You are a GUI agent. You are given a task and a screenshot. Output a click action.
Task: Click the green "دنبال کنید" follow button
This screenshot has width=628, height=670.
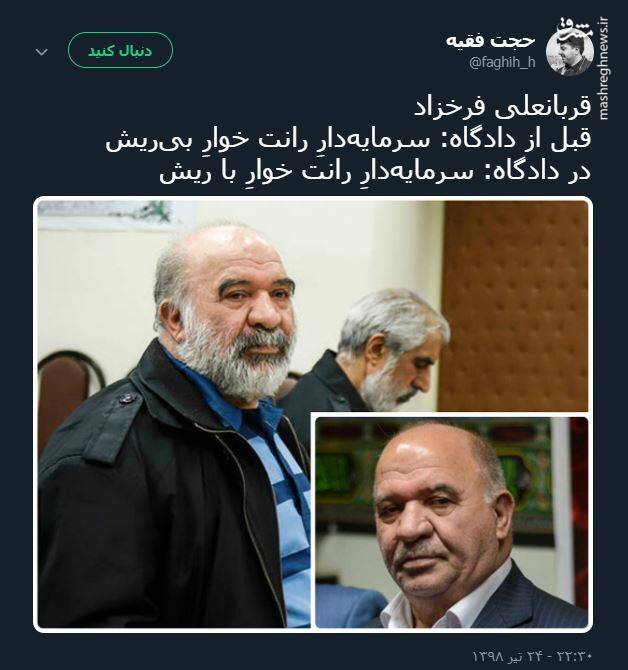120,50
